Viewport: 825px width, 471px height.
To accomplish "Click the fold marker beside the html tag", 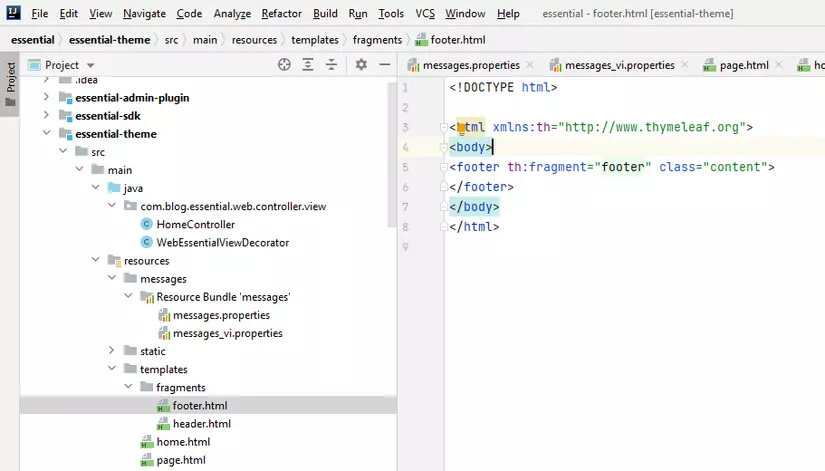I will (442, 127).
